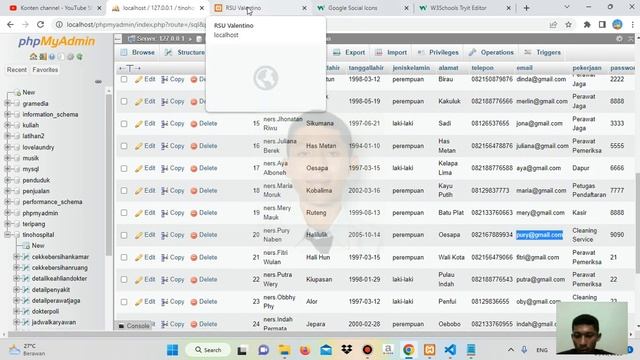The image size is (640, 360).
Task: Expand the mysql database node
Action: [7, 169]
